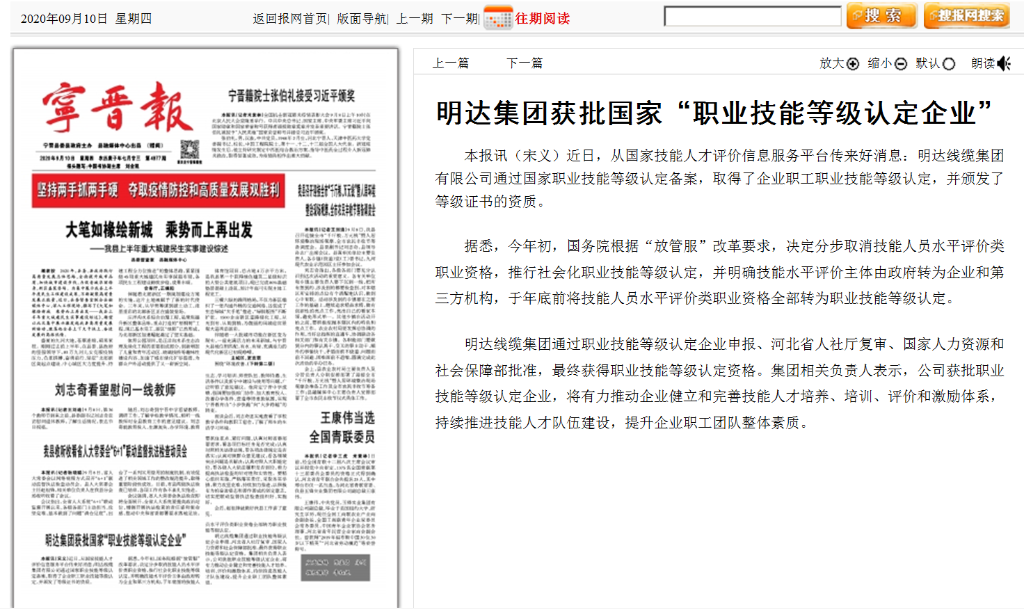The image size is (1024, 612).
Task: Go to 下一期 next issue
Action: (x=459, y=18)
